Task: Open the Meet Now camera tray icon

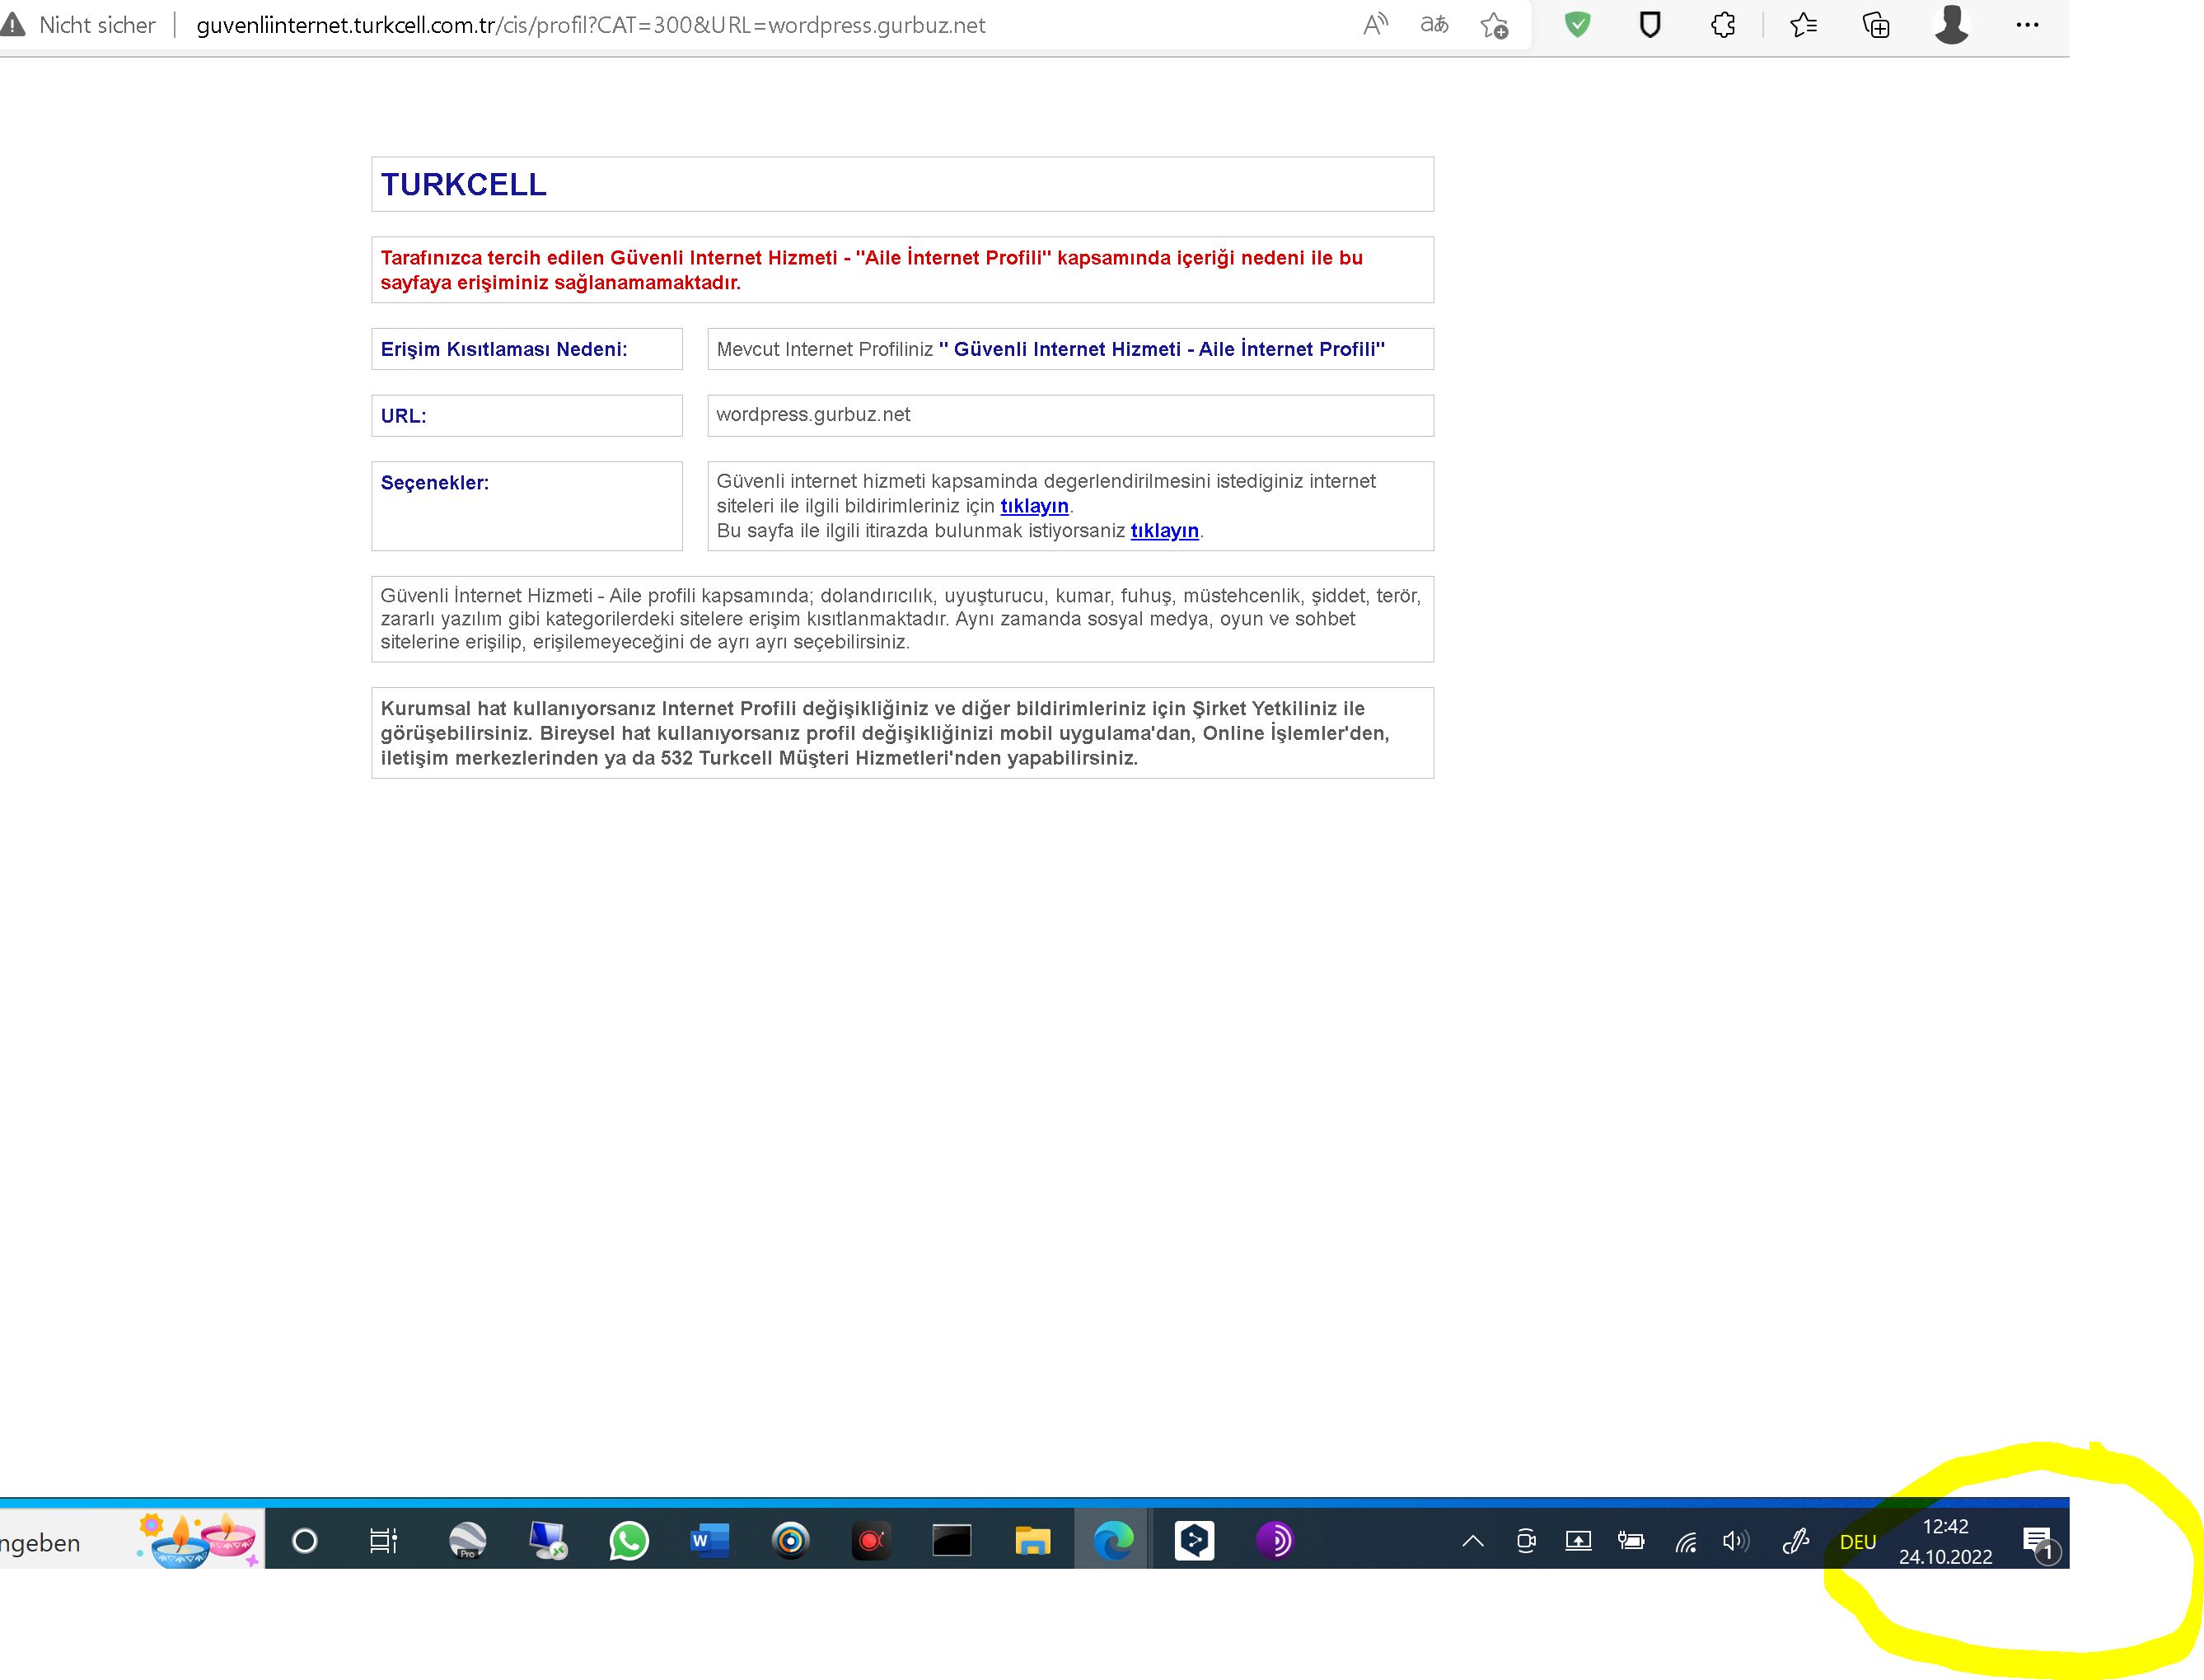Action: (x=1525, y=1541)
